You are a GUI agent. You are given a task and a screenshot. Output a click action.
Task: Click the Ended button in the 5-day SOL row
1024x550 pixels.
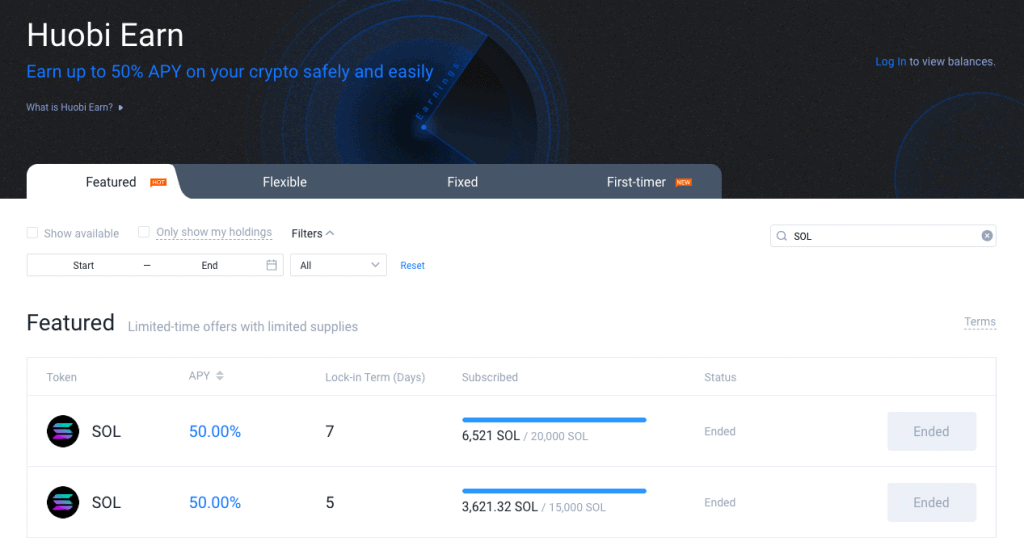point(931,502)
